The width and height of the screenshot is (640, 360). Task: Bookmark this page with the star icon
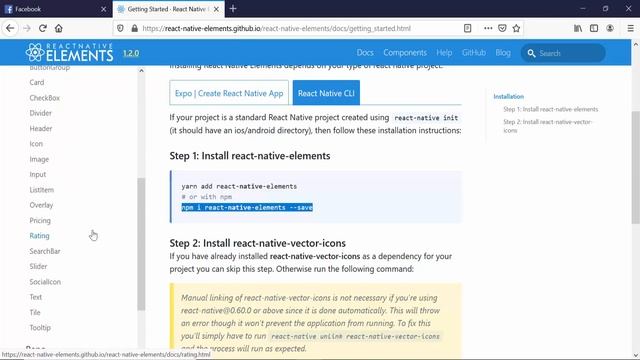[x=516, y=28]
